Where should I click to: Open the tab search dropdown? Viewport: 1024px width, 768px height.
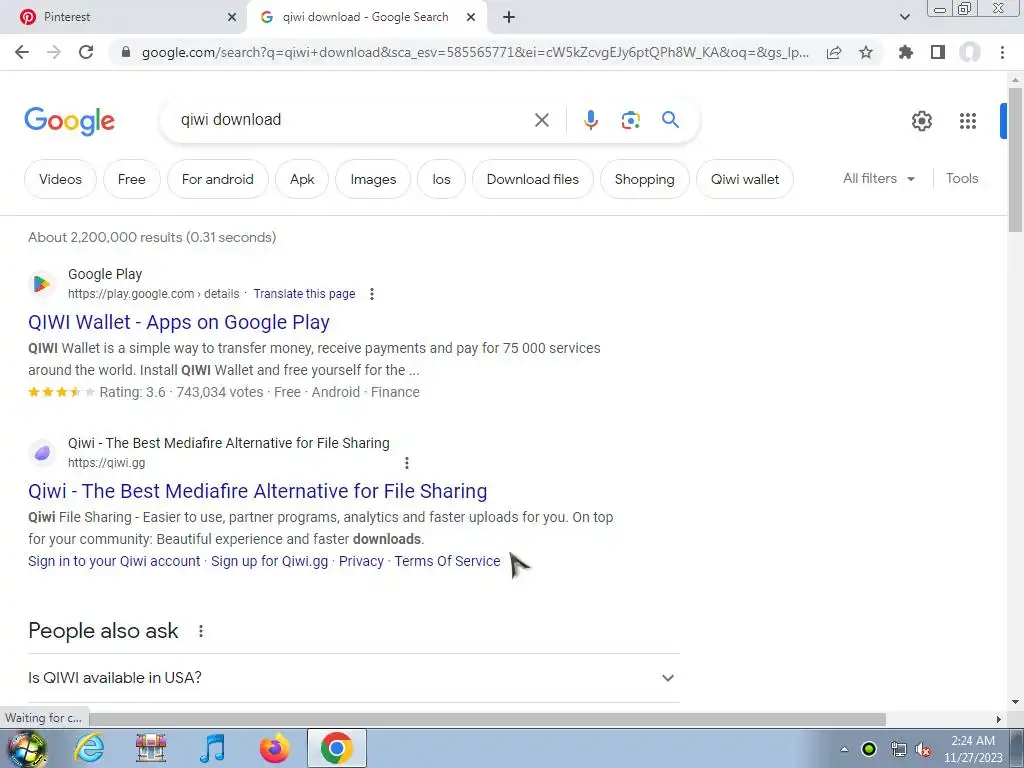click(x=904, y=17)
